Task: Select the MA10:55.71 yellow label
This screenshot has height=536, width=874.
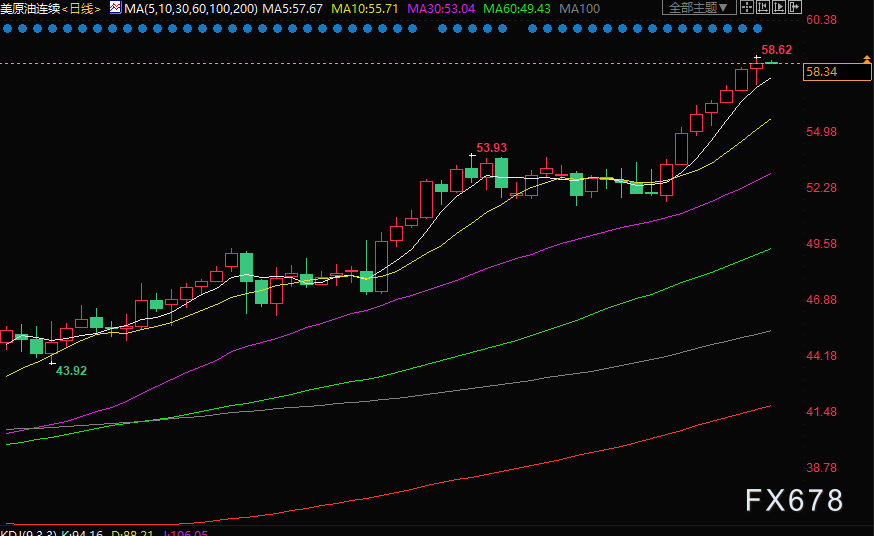Action: point(365,9)
